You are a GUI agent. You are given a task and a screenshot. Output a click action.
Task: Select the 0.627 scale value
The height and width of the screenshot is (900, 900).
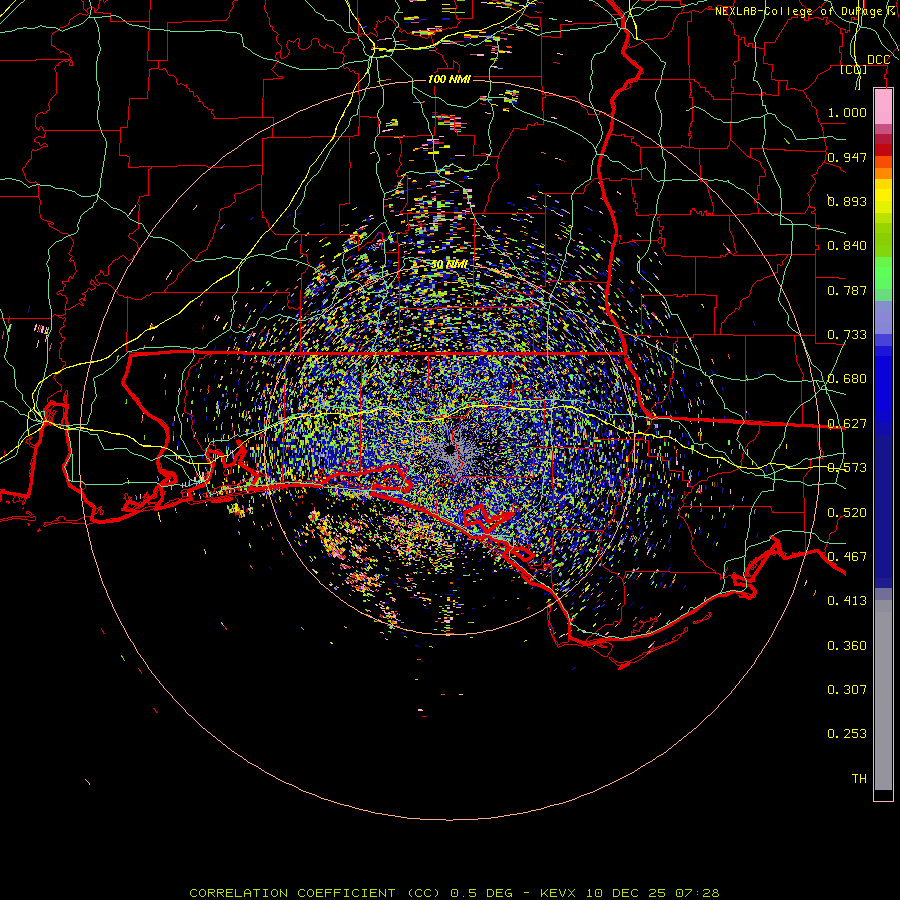coord(847,424)
